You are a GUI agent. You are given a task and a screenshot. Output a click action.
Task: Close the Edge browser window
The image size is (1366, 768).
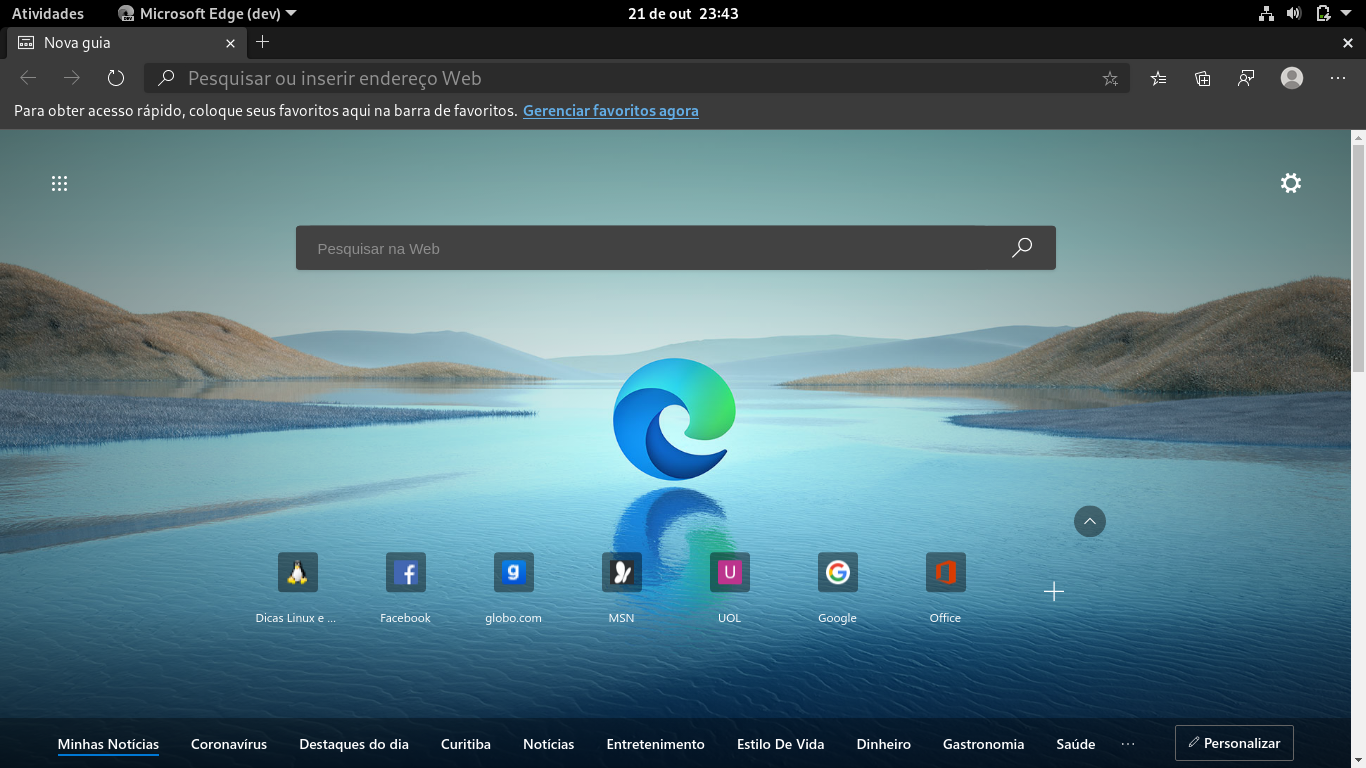[x=1348, y=43]
